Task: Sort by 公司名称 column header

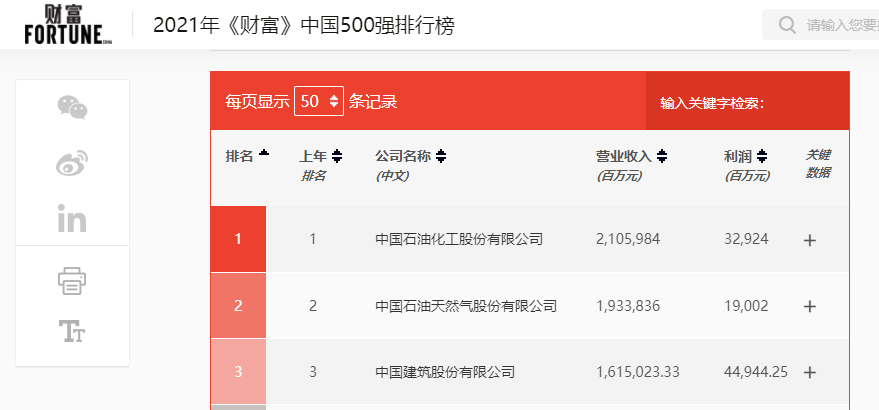Action: click(x=410, y=156)
